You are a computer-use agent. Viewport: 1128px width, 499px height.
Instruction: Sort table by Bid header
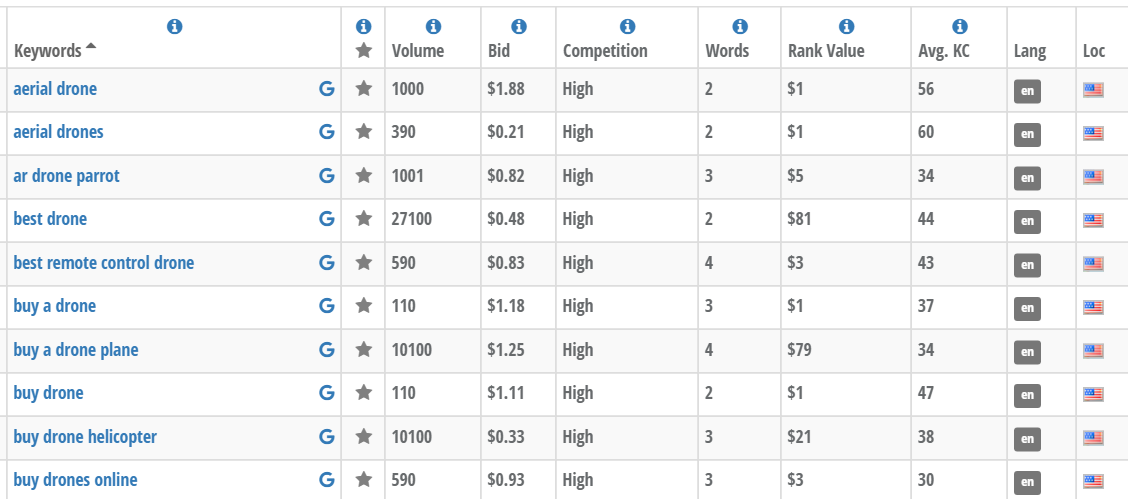pos(499,51)
